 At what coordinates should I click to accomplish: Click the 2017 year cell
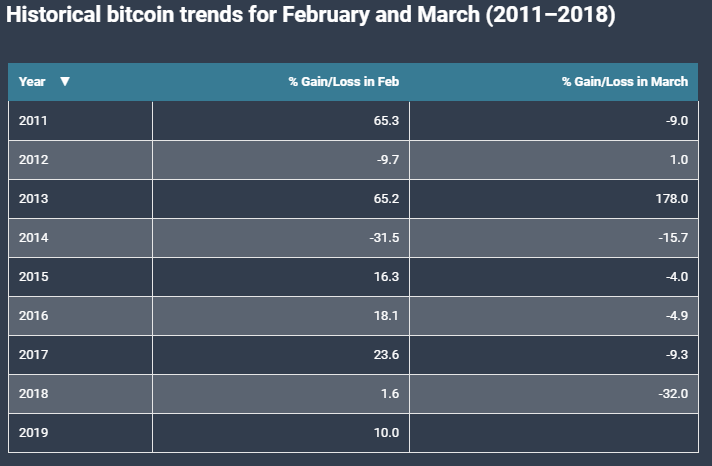(33, 355)
